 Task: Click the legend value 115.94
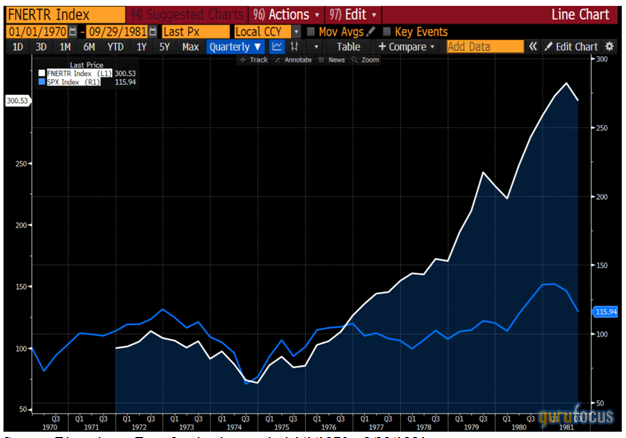[x=125, y=82]
